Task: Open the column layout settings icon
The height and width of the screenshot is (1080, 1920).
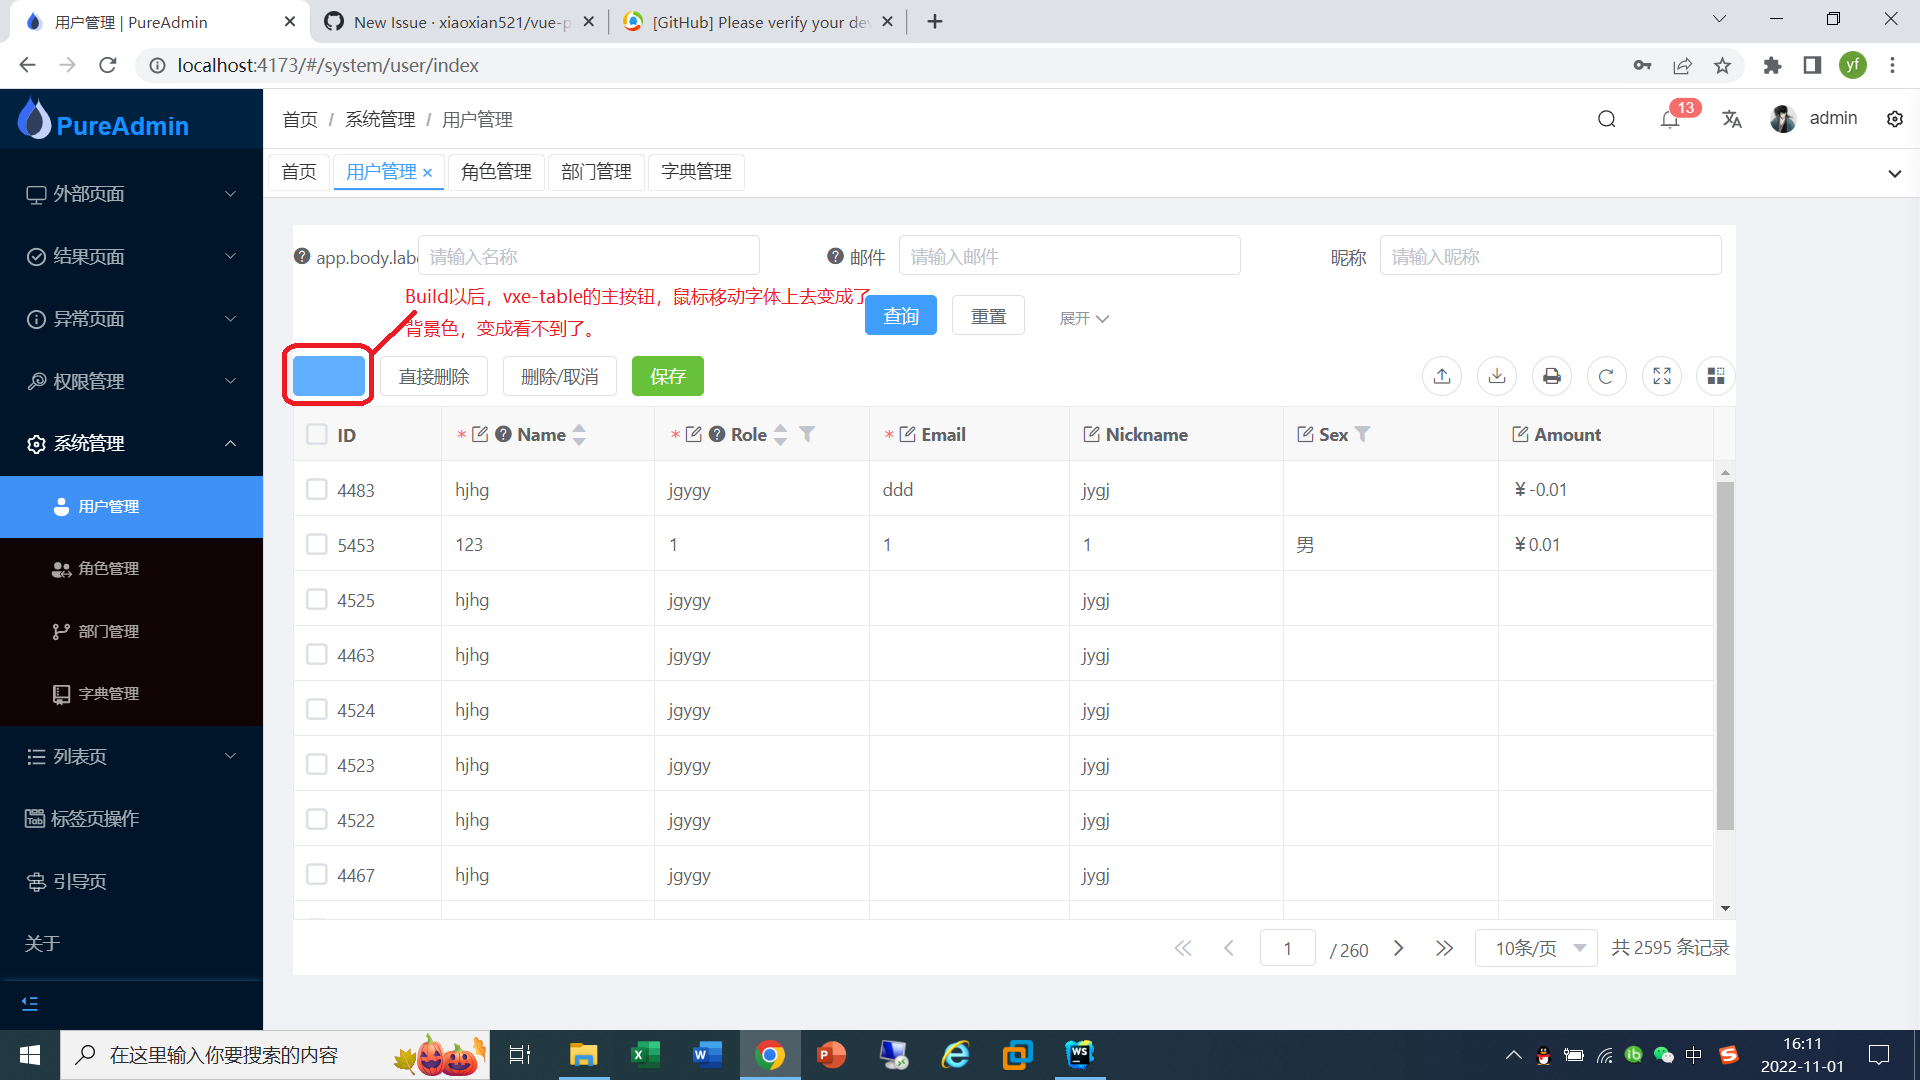Action: 1717,376
